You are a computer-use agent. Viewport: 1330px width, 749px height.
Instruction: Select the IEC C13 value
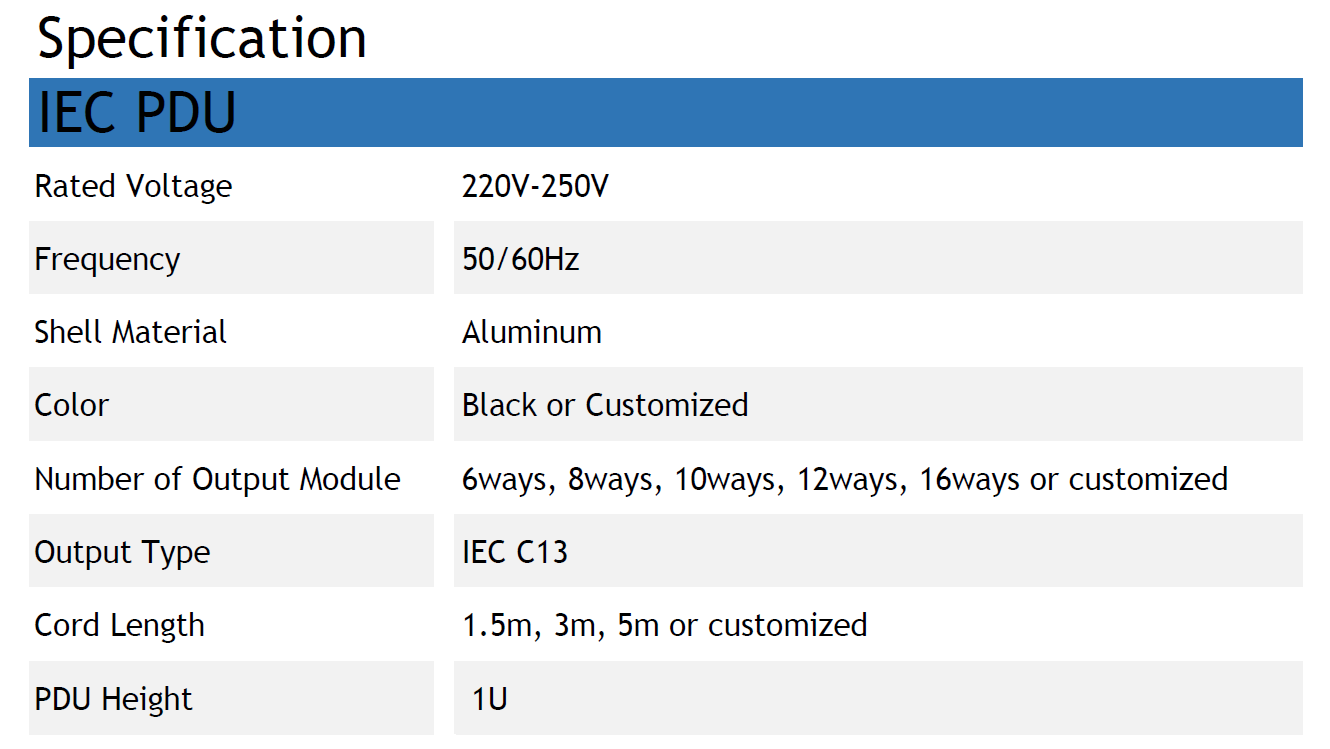[x=515, y=552]
